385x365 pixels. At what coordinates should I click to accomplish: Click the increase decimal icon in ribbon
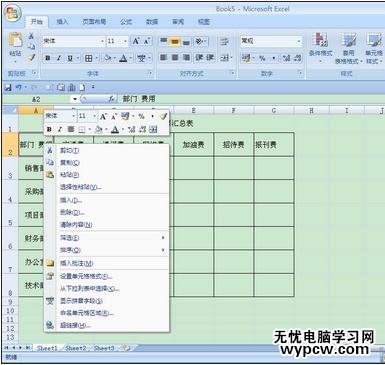(x=287, y=58)
